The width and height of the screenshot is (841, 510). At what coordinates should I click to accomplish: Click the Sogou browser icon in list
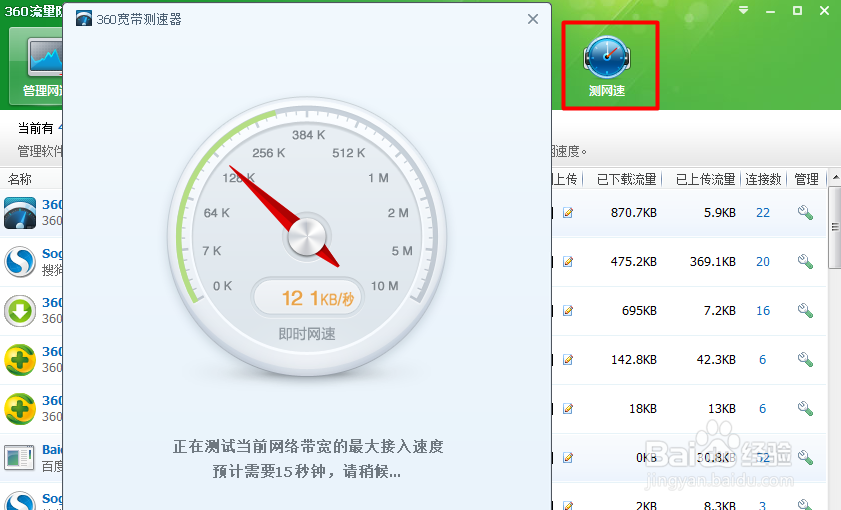(x=20, y=262)
